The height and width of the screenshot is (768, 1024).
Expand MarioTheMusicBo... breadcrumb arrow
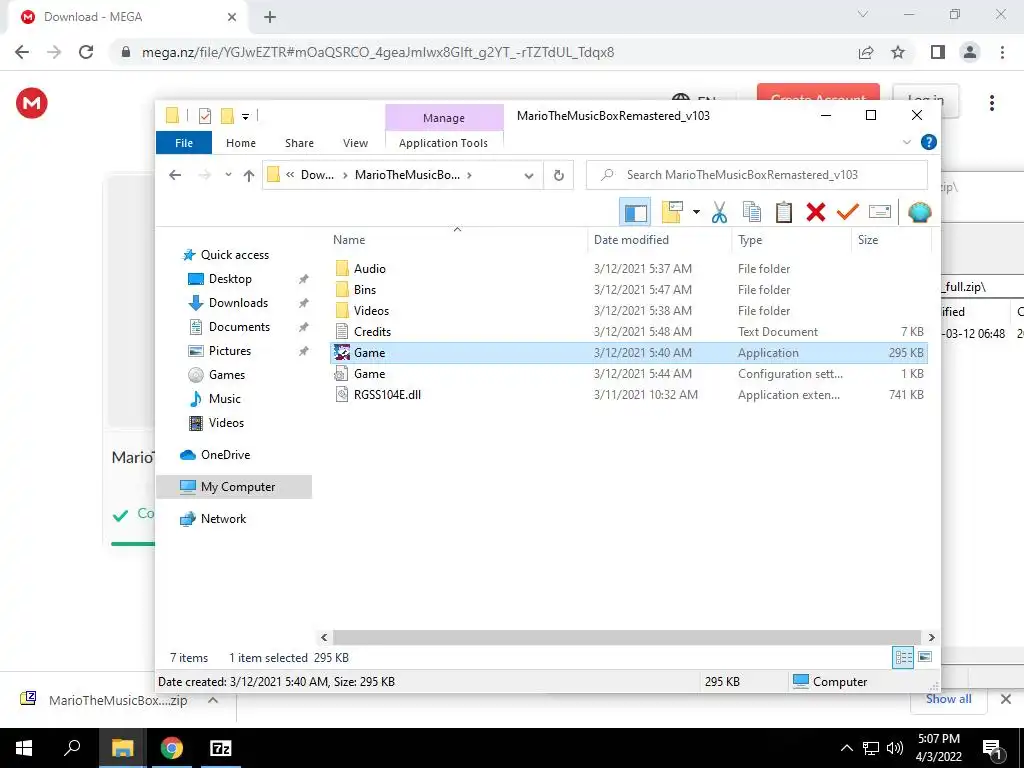click(470, 175)
